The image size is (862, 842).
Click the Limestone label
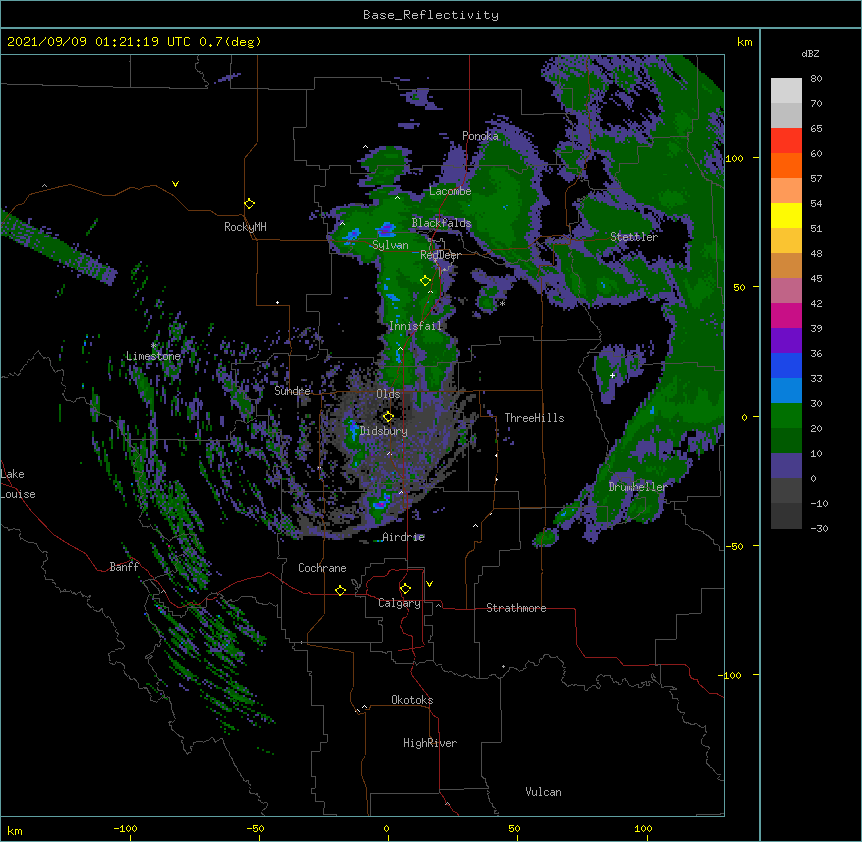click(x=153, y=356)
